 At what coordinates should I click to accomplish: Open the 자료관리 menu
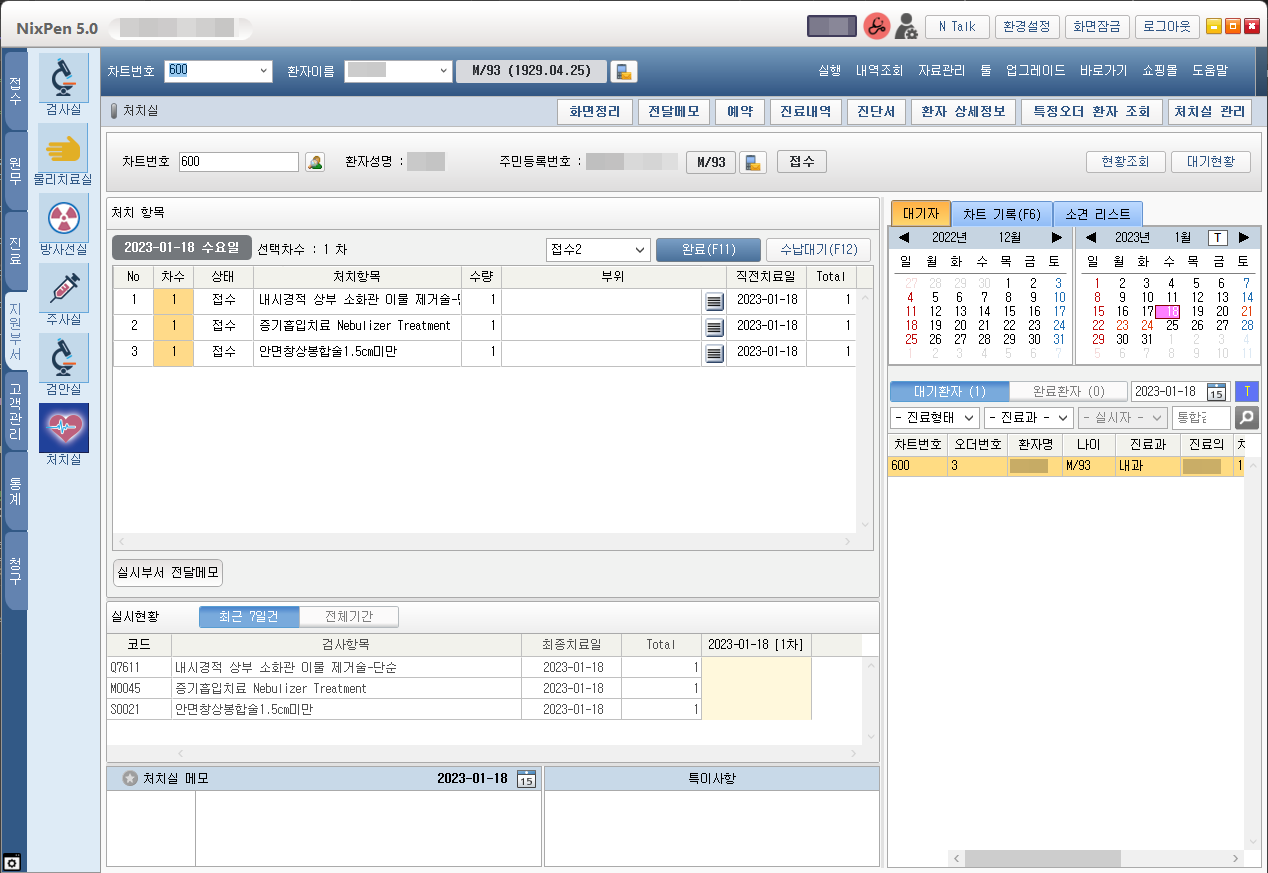pyautogui.click(x=941, y=71)
